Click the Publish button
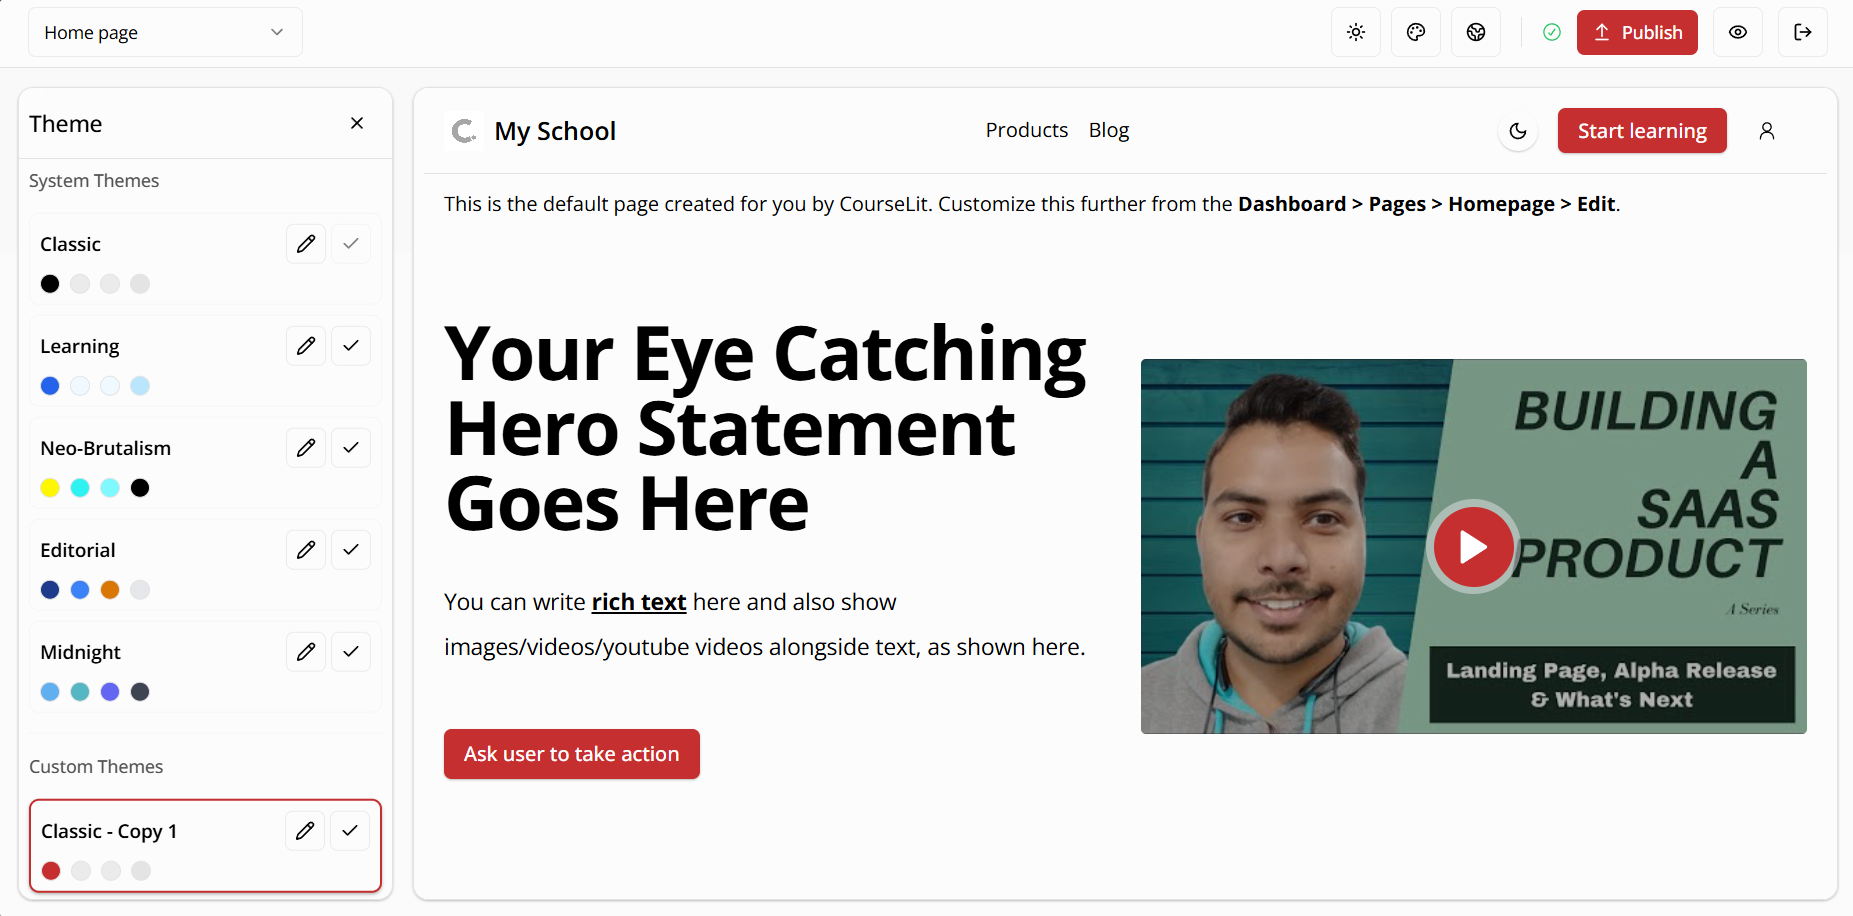Image resolution: width=1853 pixels, height=916 pixels. point(1636,32)
